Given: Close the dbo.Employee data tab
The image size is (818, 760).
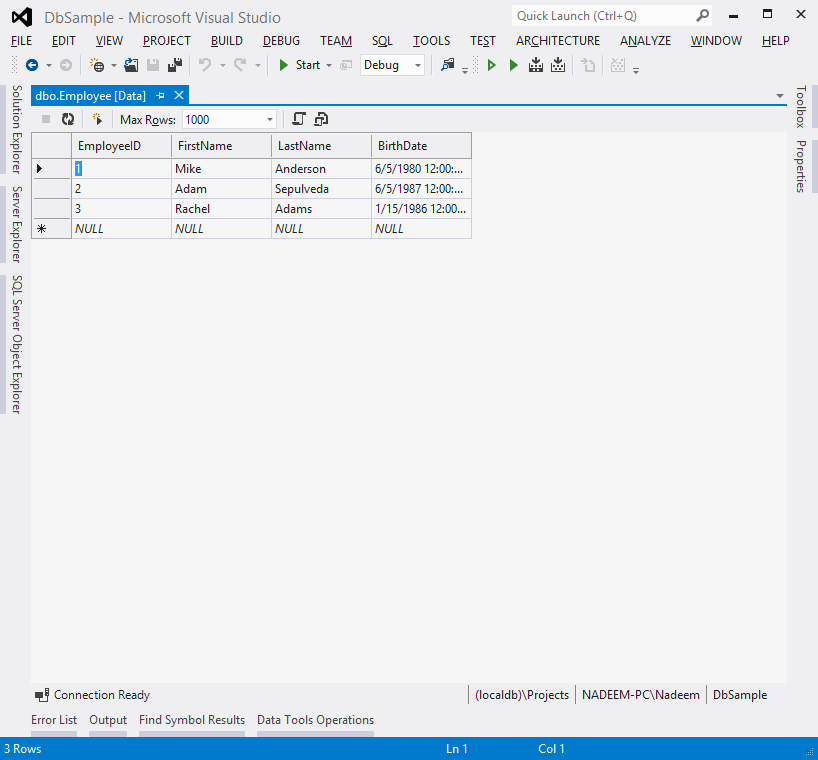Looking at the screenshot, I should 179,95.
